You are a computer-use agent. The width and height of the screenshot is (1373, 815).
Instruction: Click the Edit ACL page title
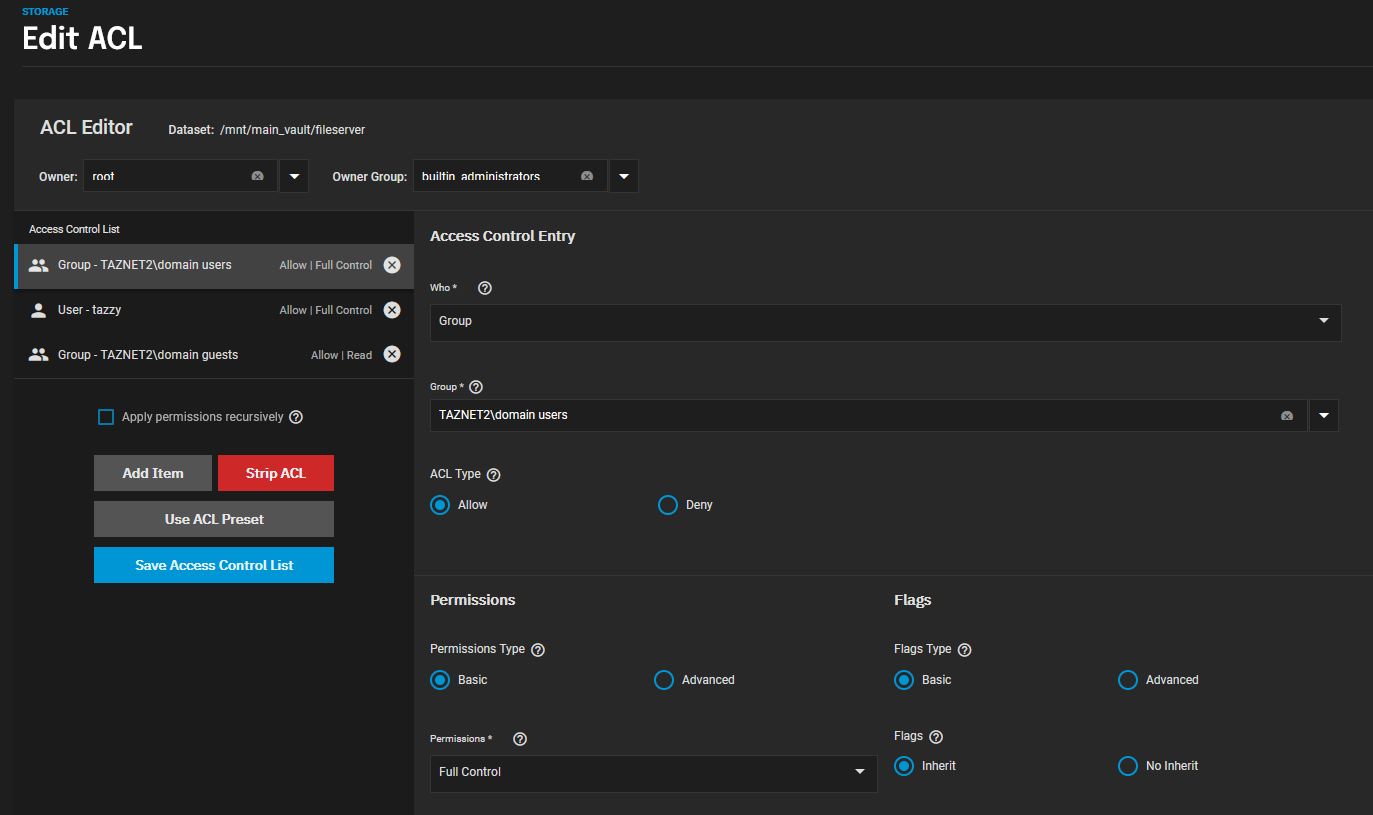82,39
